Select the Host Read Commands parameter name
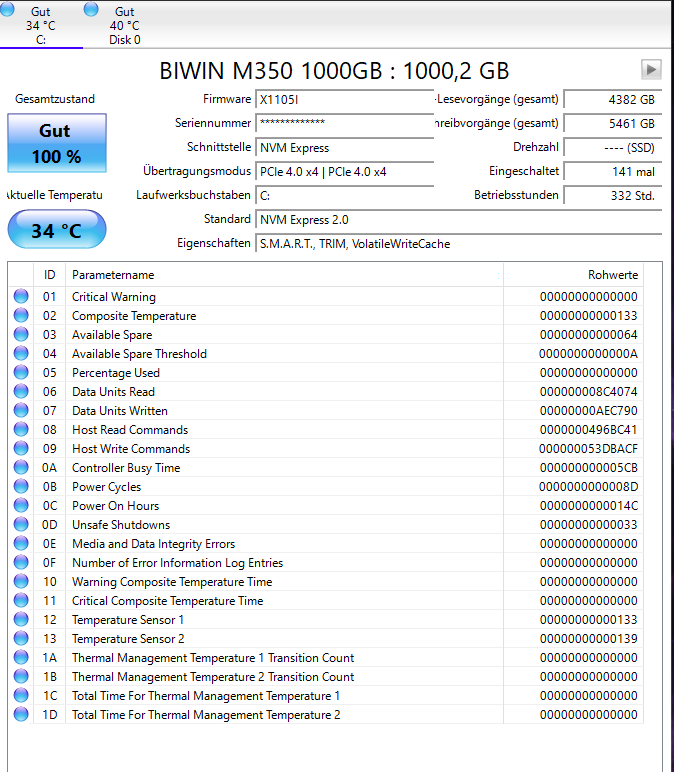 coord(130,430)
